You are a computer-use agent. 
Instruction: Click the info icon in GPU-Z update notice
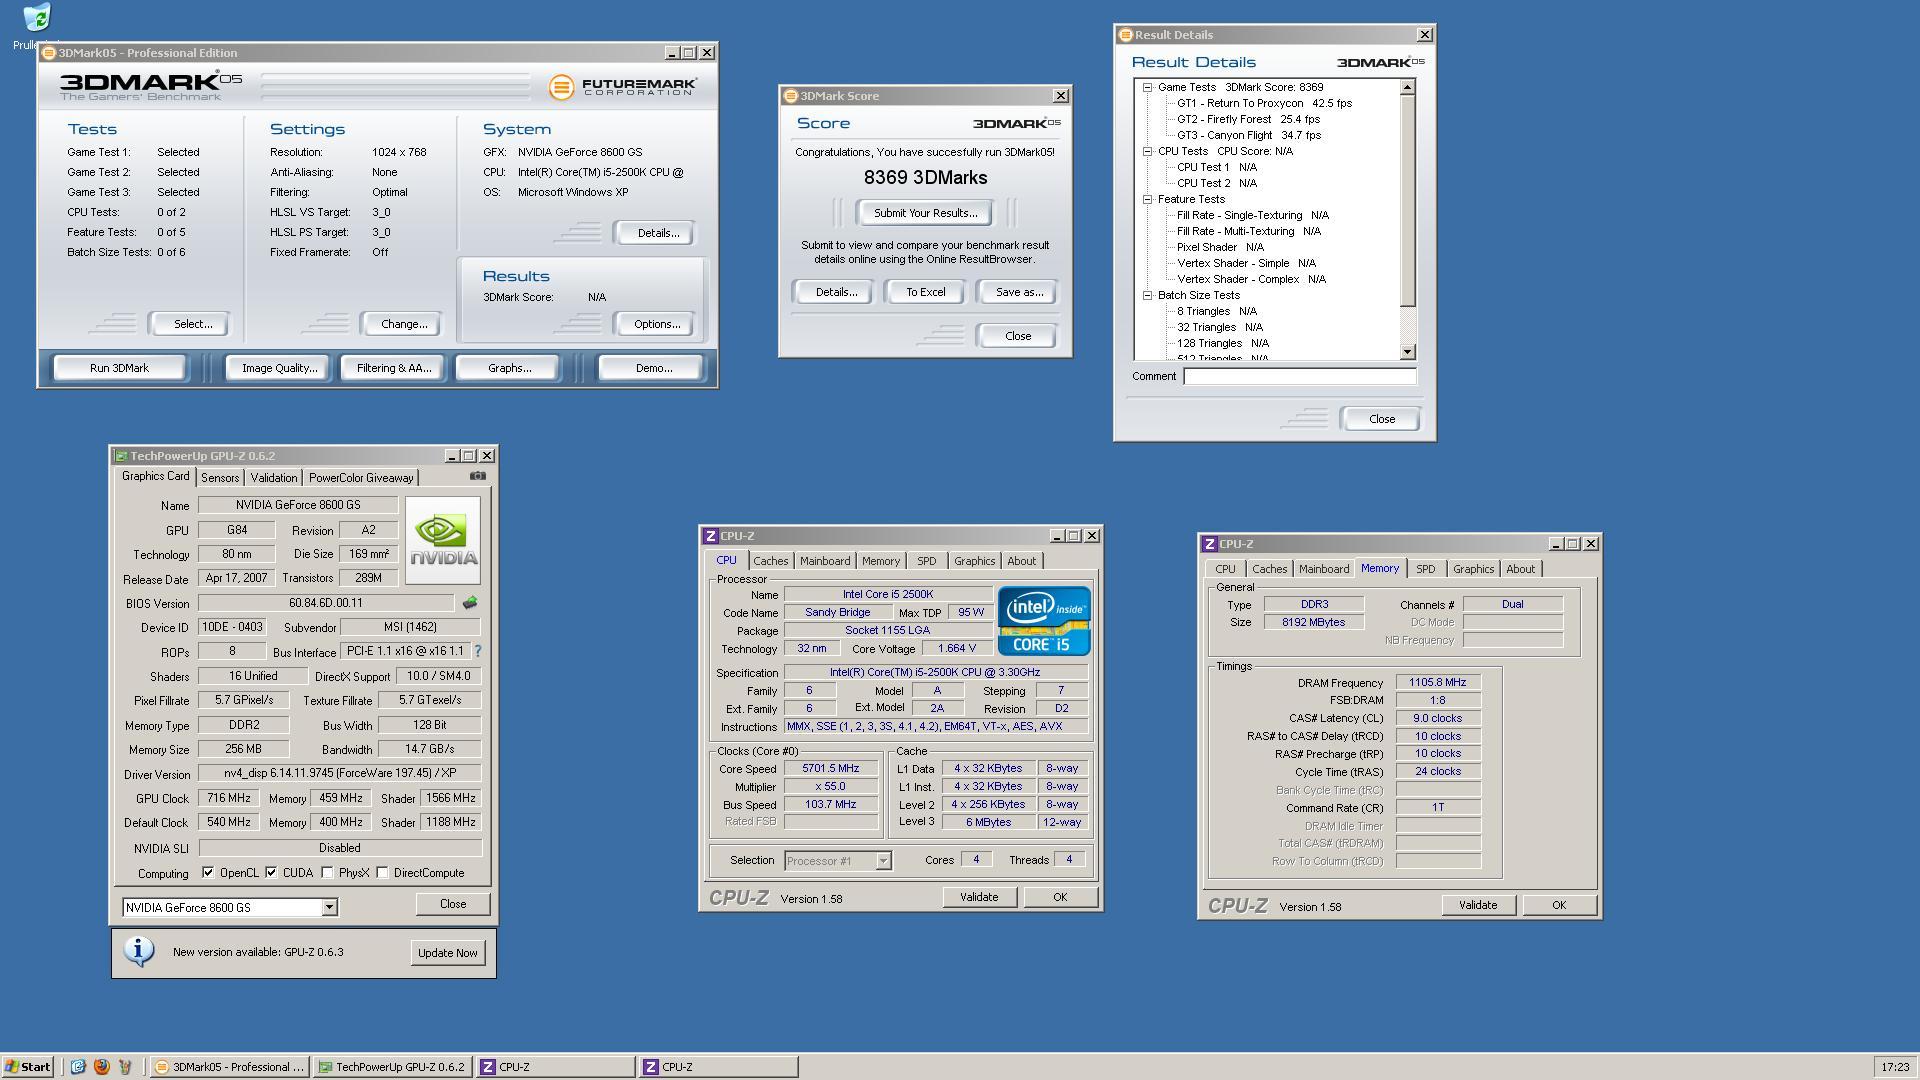139,951
